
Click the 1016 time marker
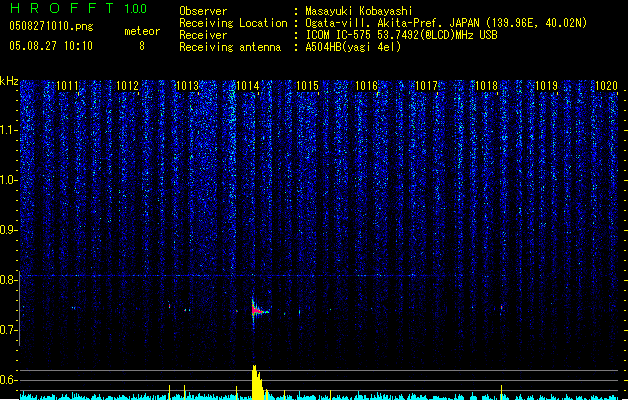(367, 86)
